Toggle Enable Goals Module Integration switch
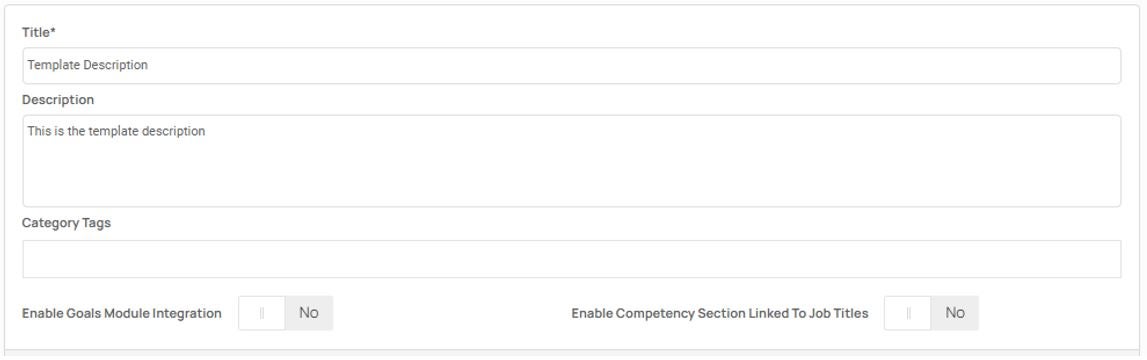The height and width of the screenshot is (360, 1147). tap(286, 313)
